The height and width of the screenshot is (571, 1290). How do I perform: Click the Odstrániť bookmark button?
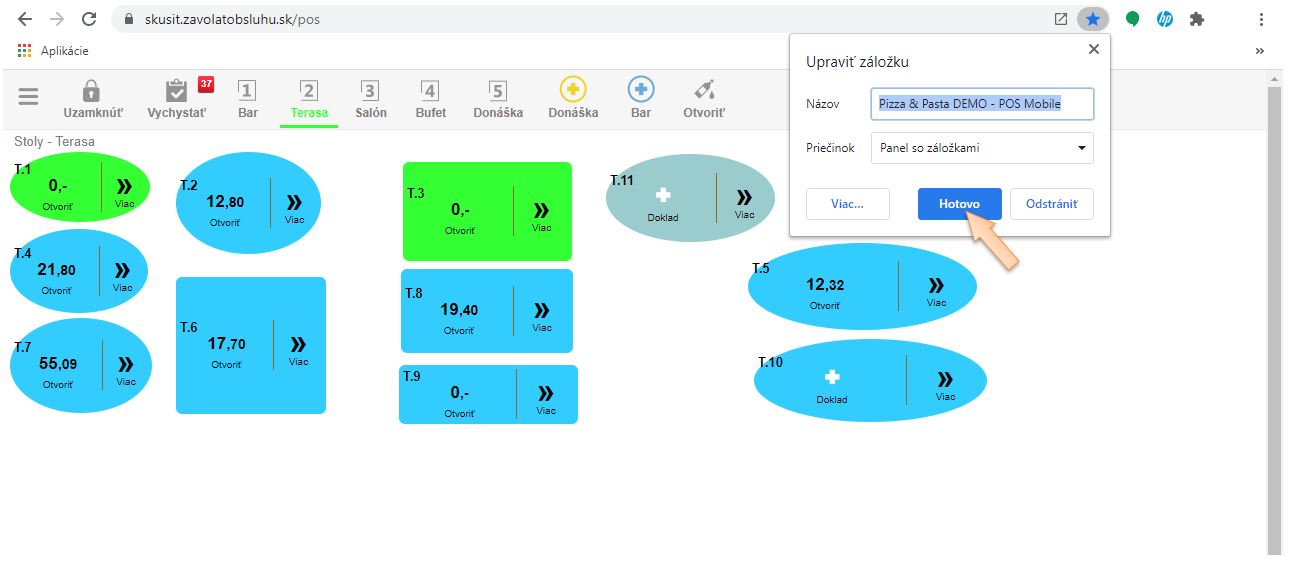(1051, 204)
